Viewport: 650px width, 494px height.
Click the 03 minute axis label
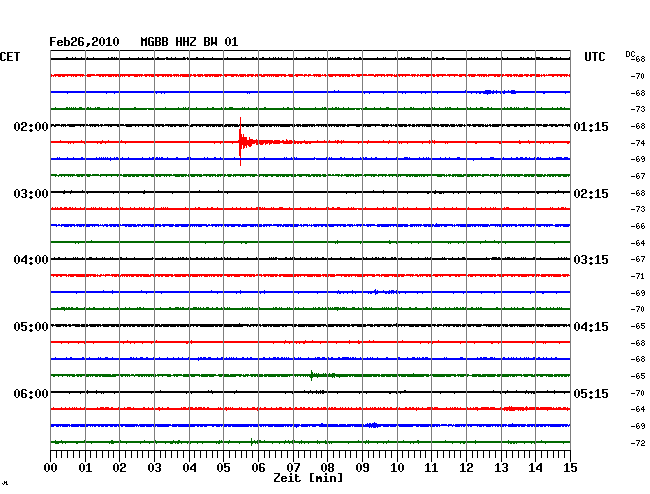[x=154, y=467]
